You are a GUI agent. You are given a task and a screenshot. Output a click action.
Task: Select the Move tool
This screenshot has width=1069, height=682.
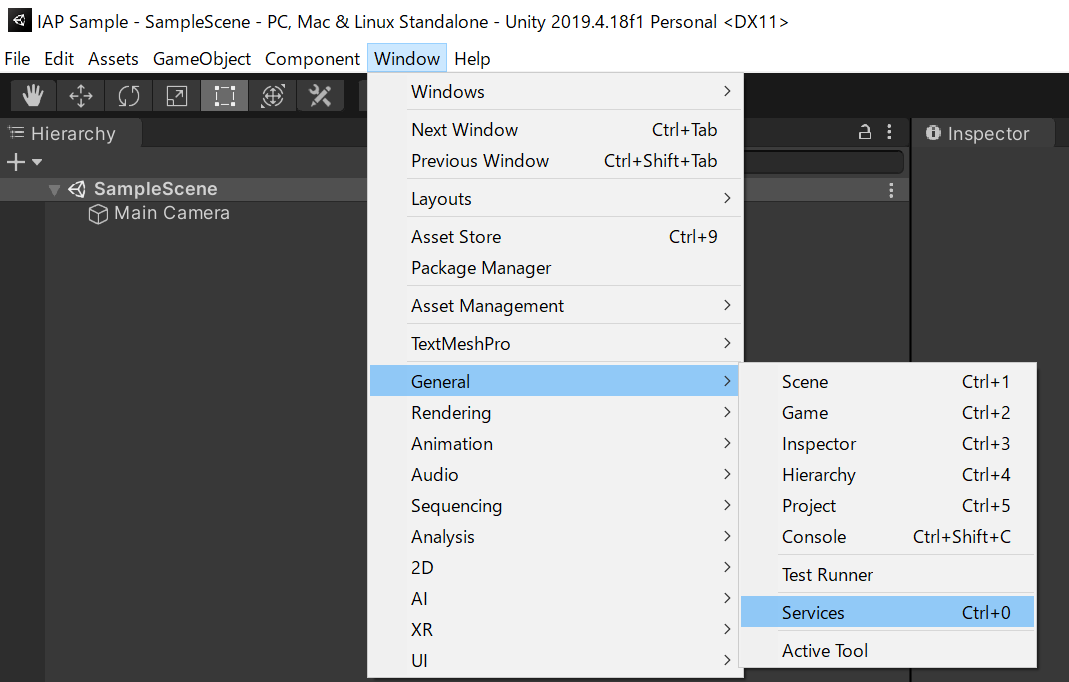pyautogui.click(x=81, y=96)
